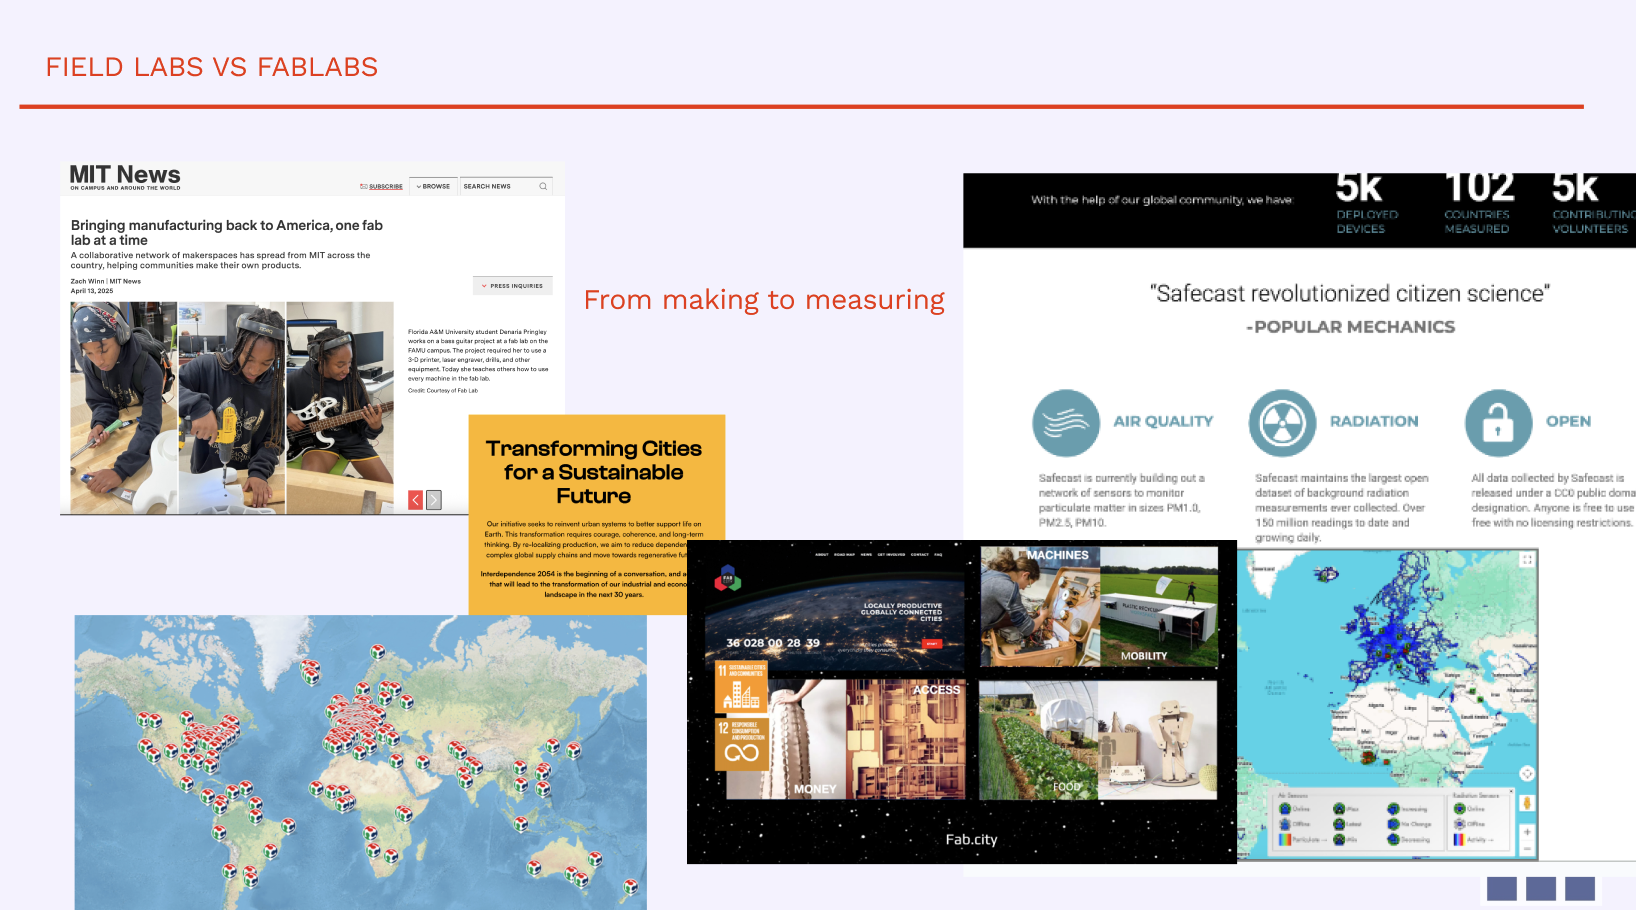Click the Decreasing trend legend icon
The height and width of the screenshot is (910, 1636).
pos(1393,840)
